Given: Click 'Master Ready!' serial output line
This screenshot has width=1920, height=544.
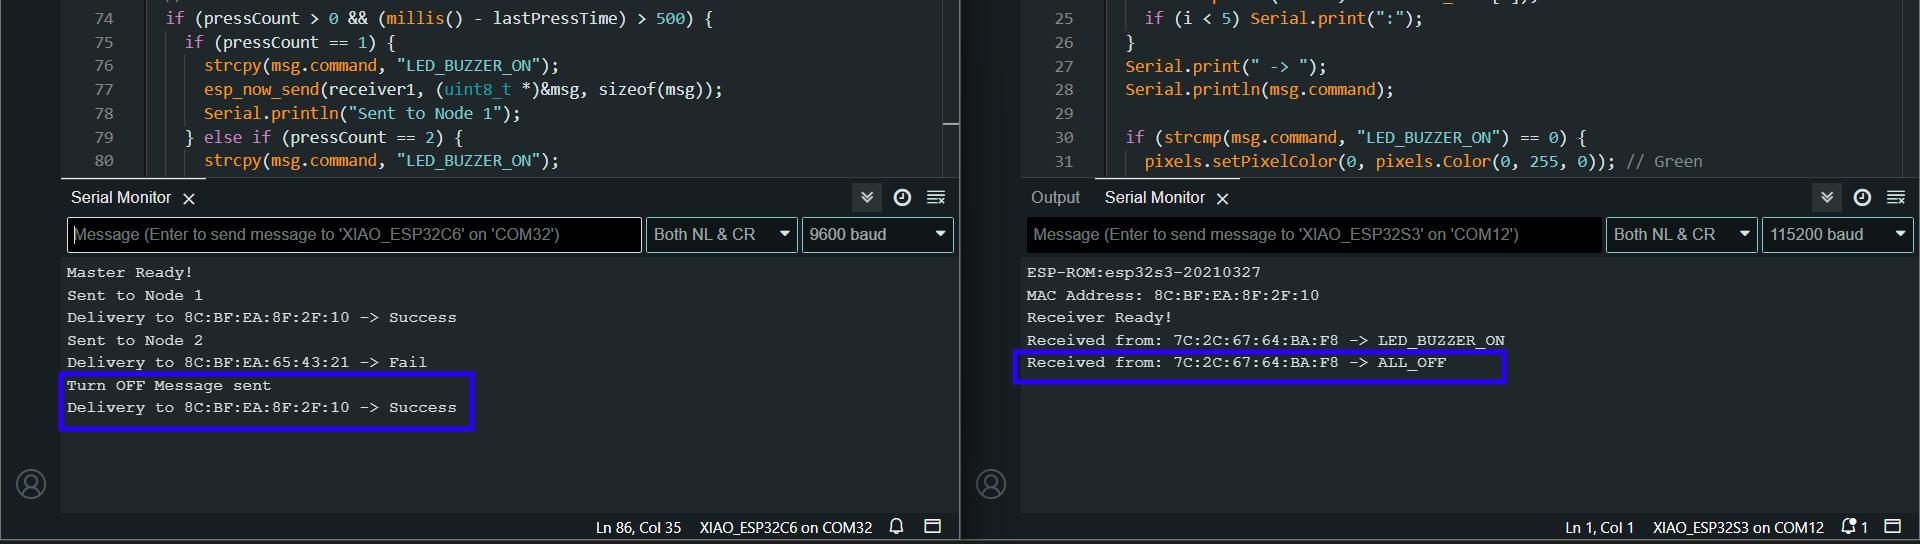Looking at the screenshot, I should pyautogui.click(x=129, y=272).
